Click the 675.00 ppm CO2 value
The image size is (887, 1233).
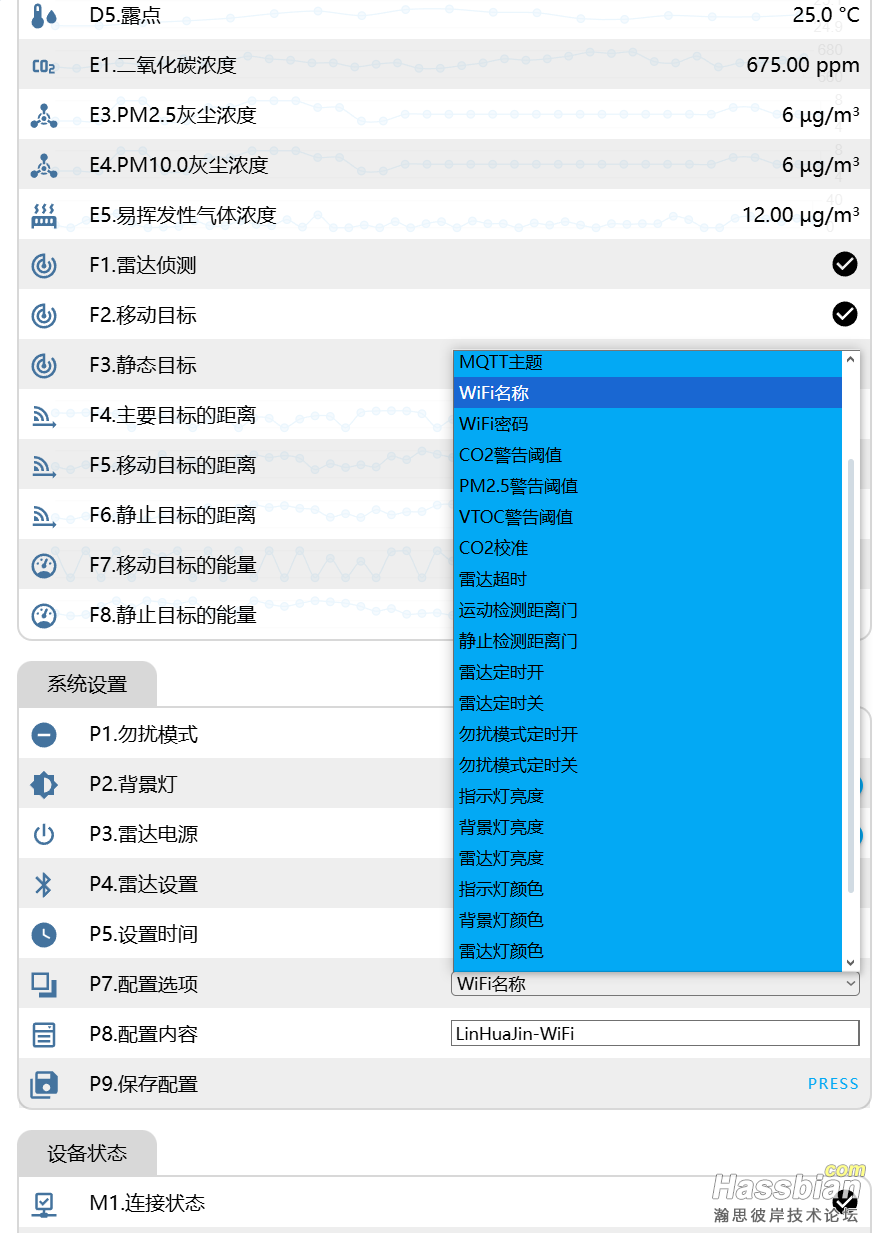point(803,66)
